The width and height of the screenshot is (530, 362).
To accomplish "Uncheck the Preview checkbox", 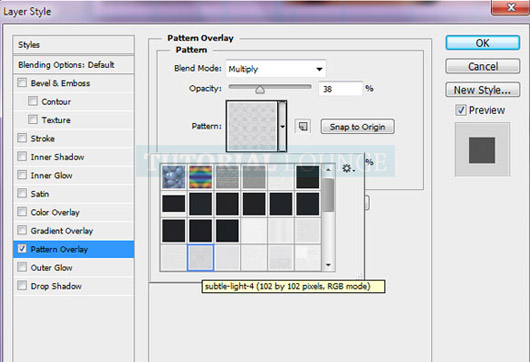I will (461, 110).
